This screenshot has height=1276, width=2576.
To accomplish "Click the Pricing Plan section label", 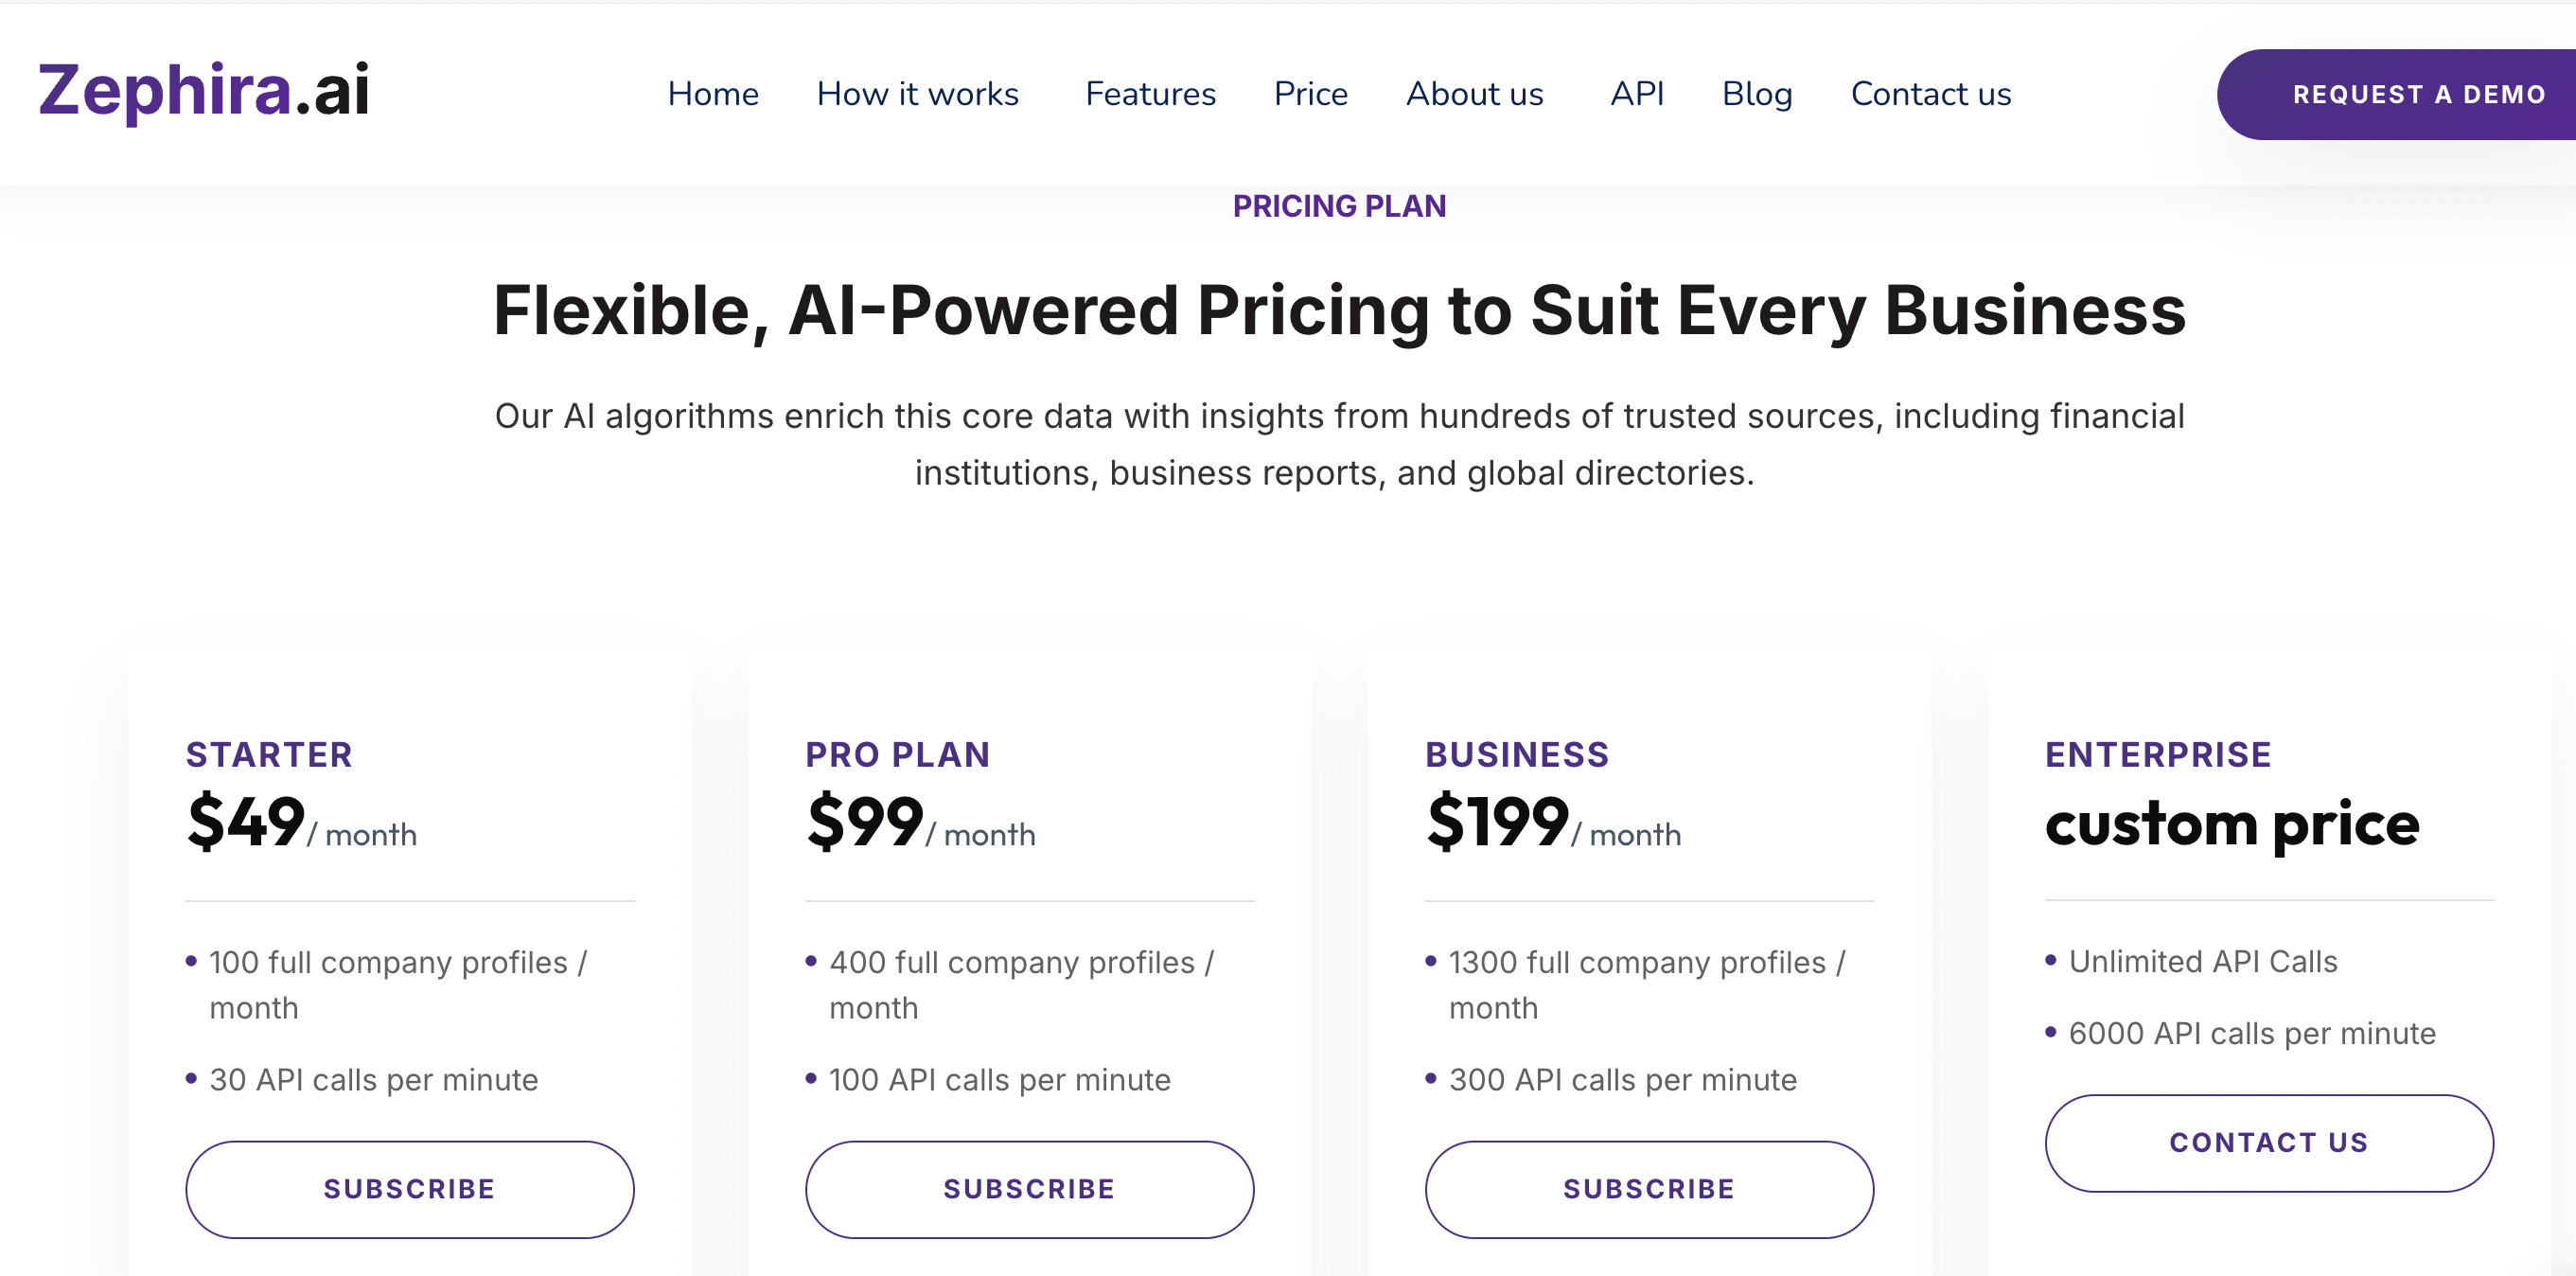I will point(1339,206).
